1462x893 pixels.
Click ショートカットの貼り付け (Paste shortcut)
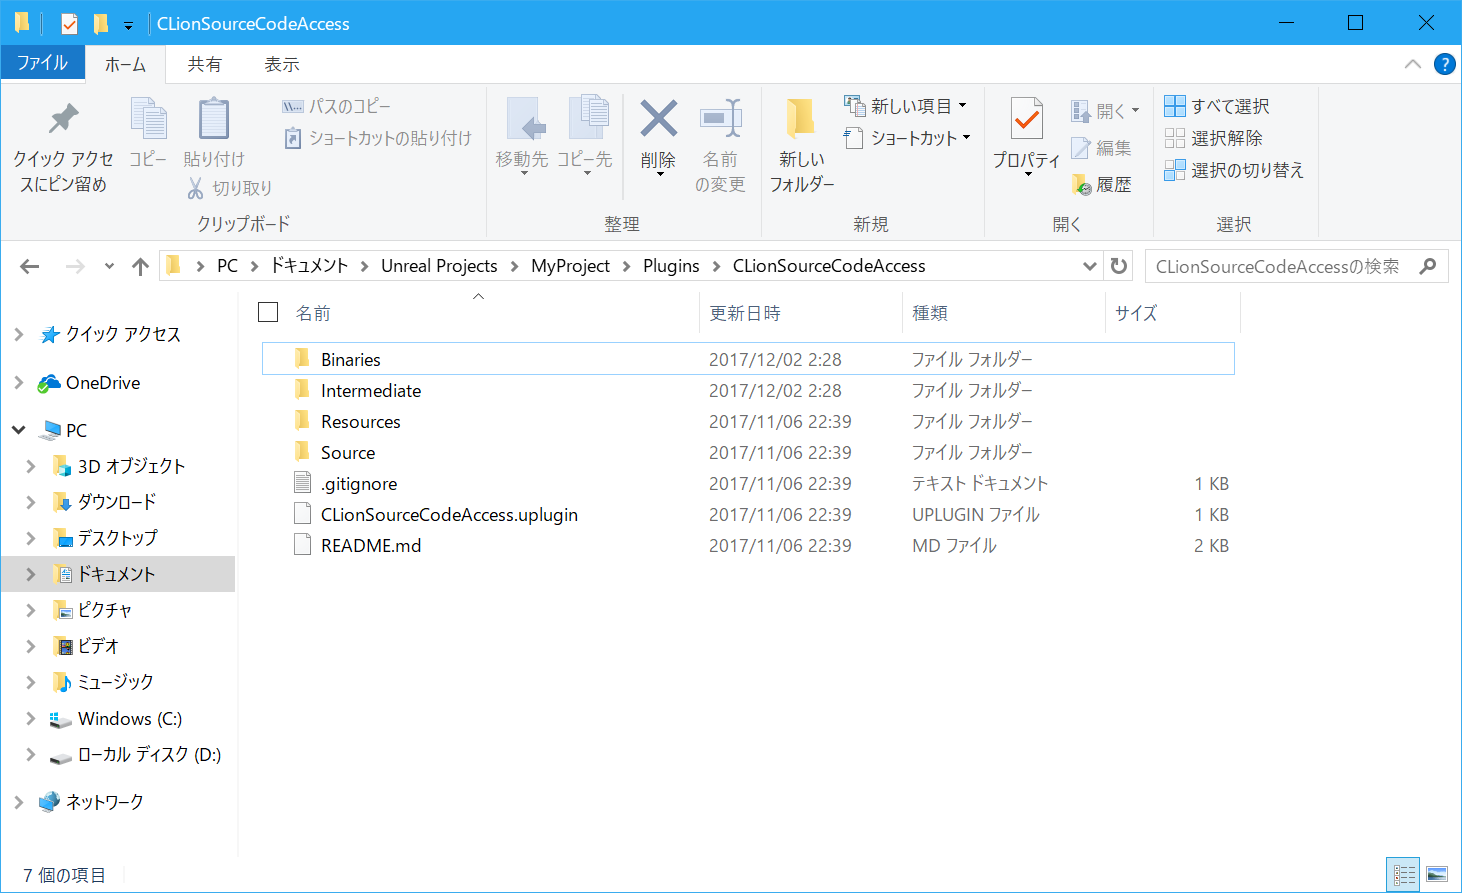coord(377,138)
